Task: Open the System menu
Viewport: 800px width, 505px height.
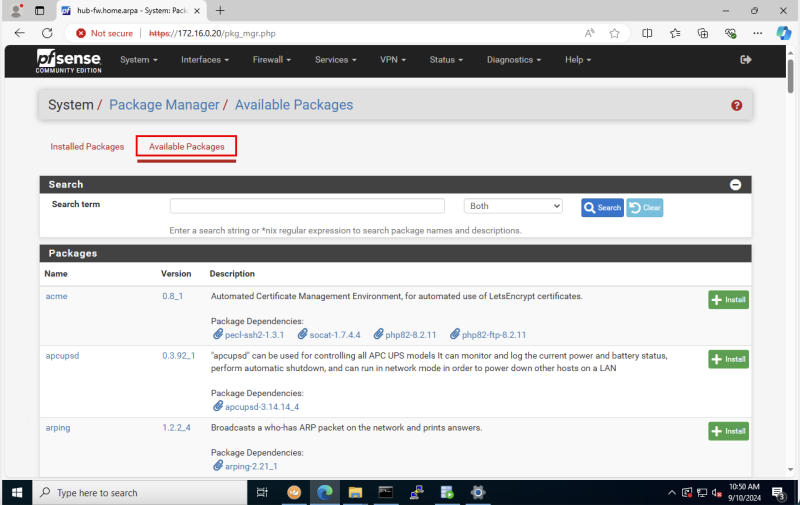Action: coord(138,60)
